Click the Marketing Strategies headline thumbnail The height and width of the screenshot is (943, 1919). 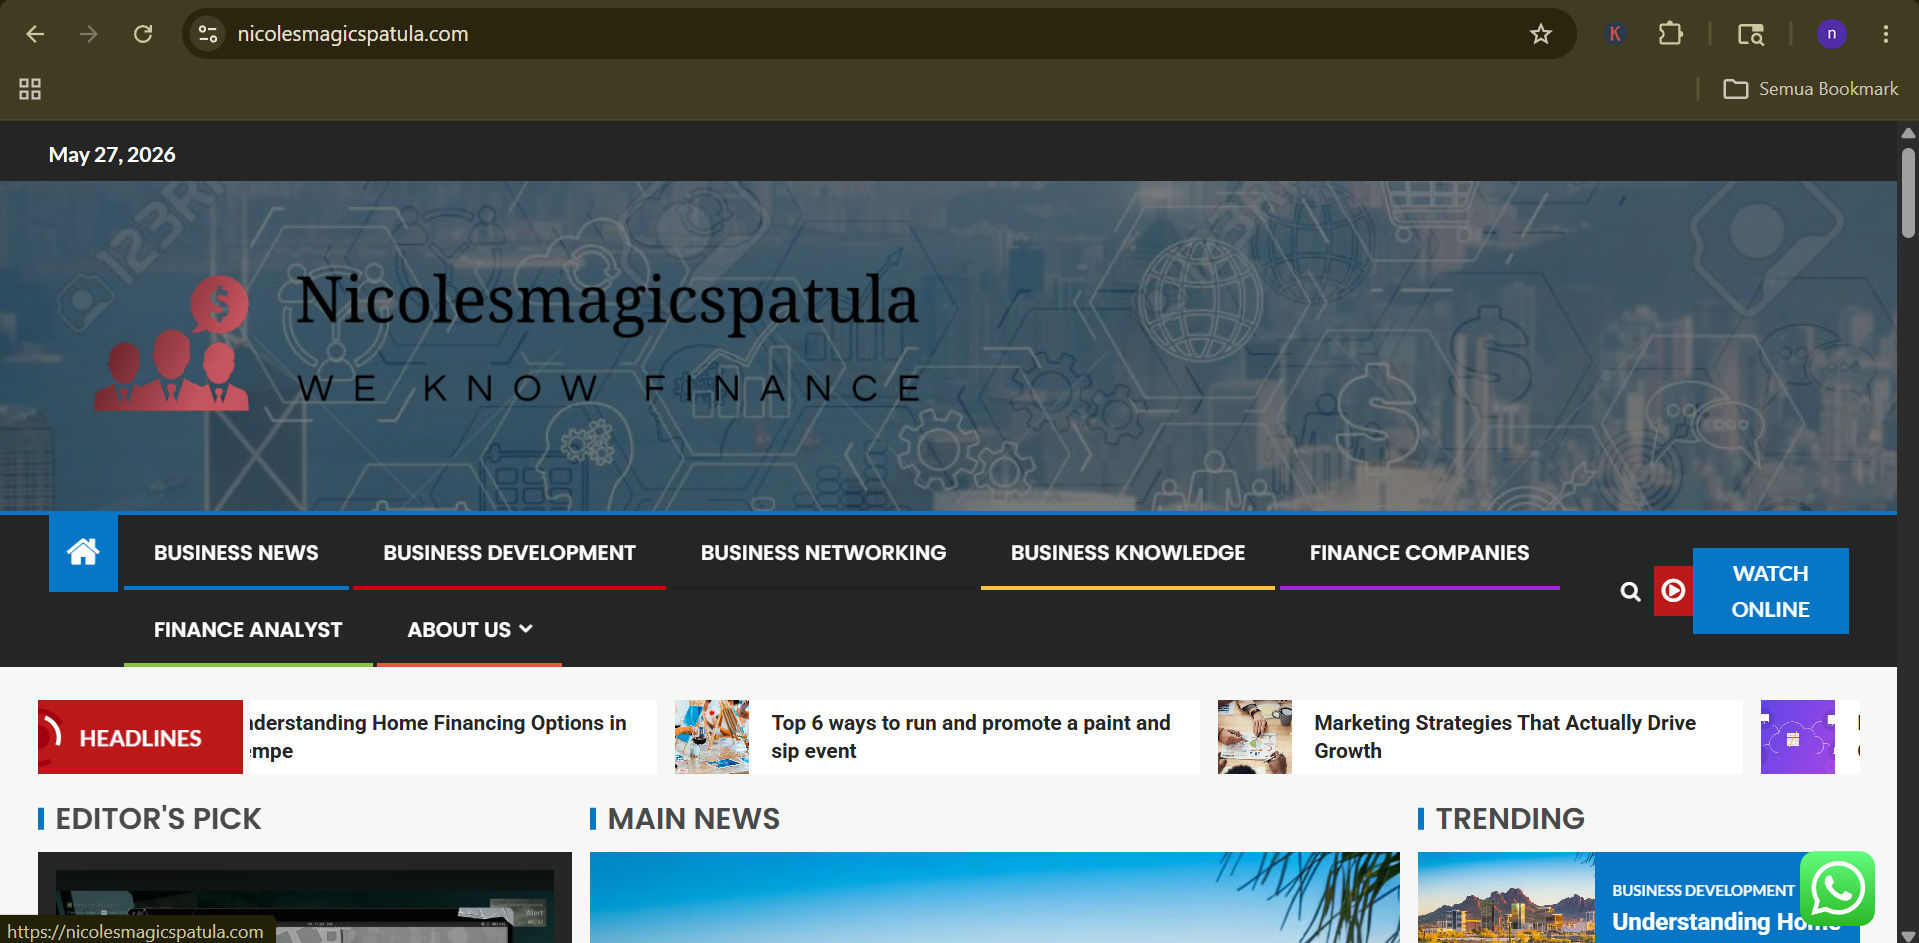point(1255,737)
